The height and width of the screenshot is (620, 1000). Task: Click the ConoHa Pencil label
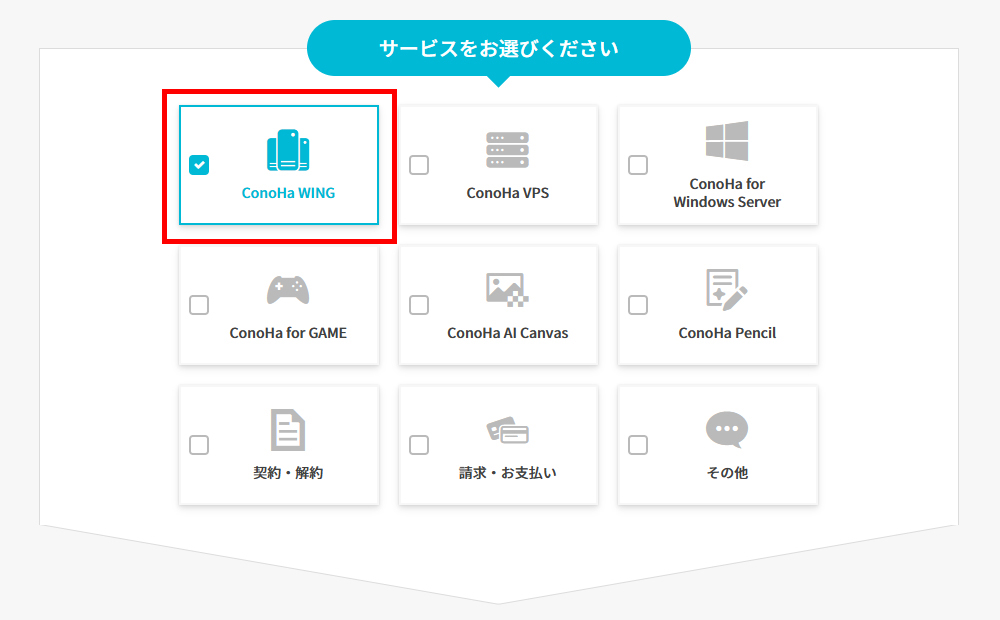(727, 333)
